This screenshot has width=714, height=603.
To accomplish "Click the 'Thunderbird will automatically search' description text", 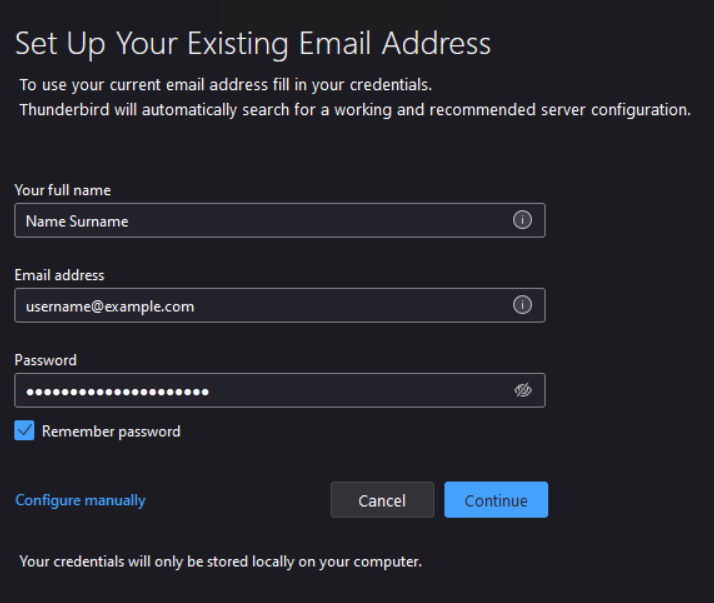I will [355, 110].
